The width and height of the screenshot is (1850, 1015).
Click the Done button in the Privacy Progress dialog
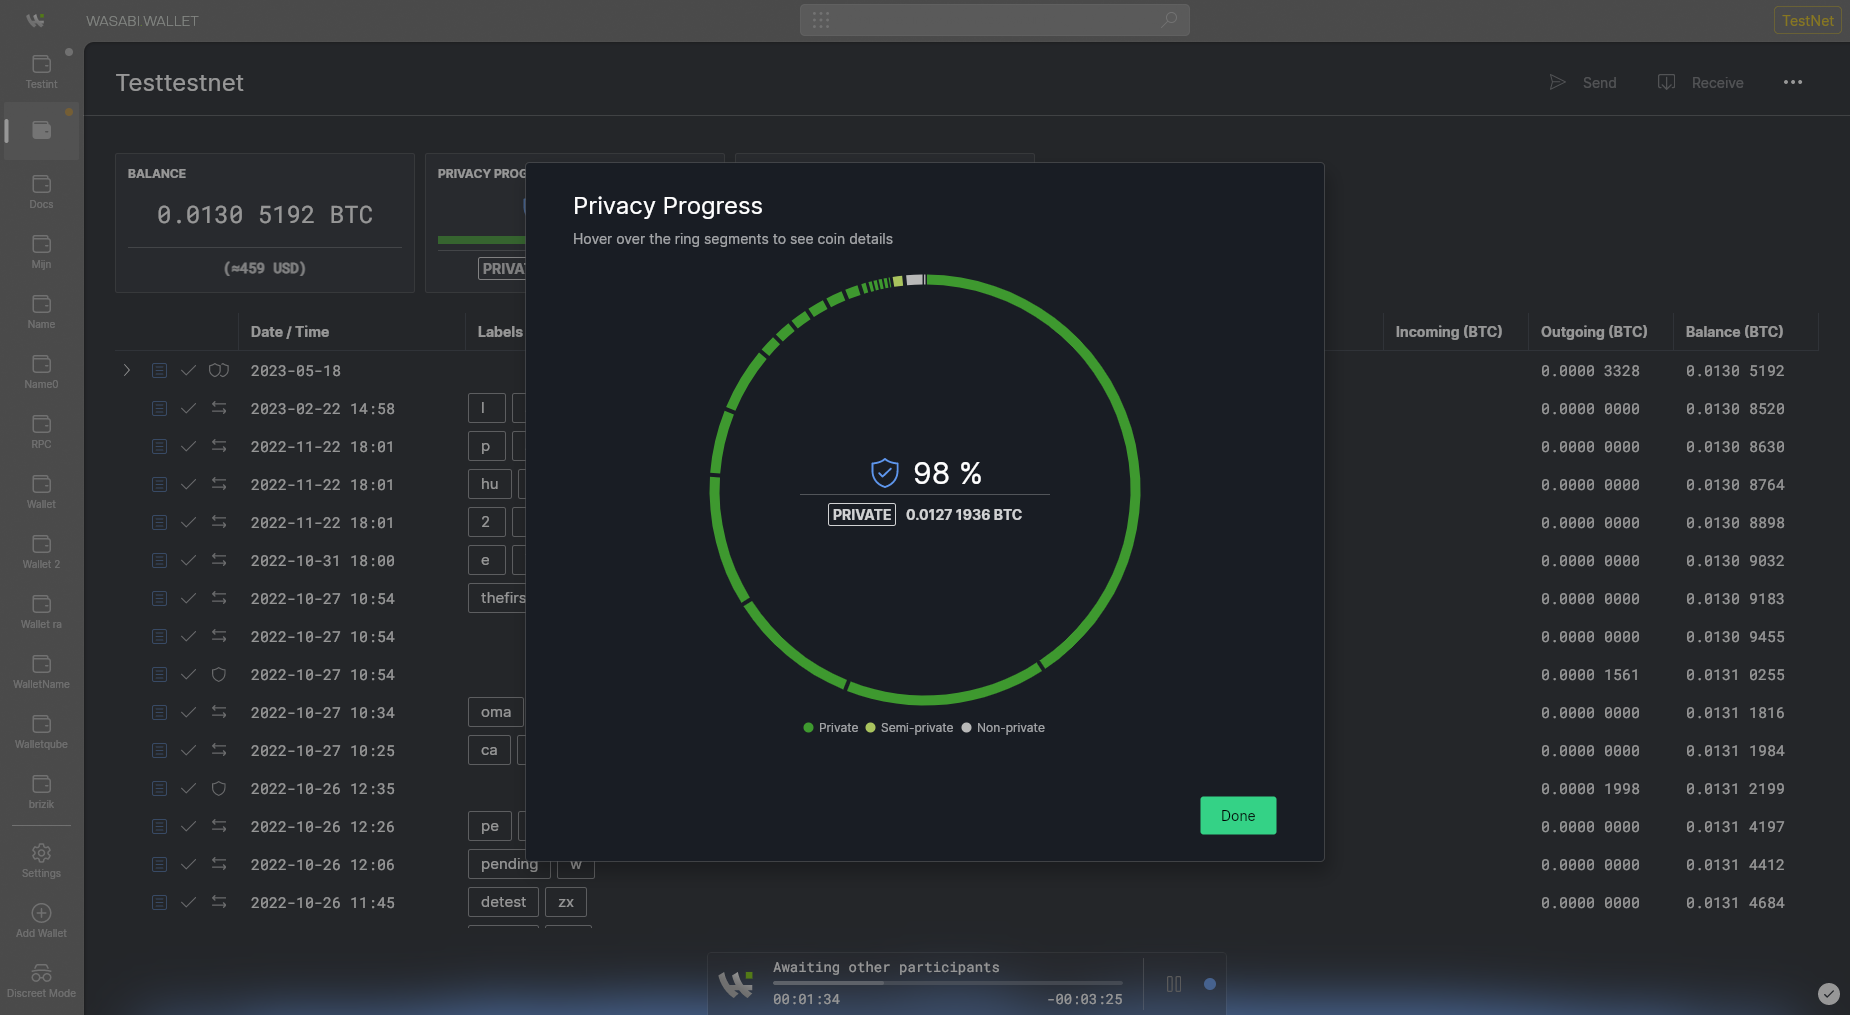(1237, 815)
